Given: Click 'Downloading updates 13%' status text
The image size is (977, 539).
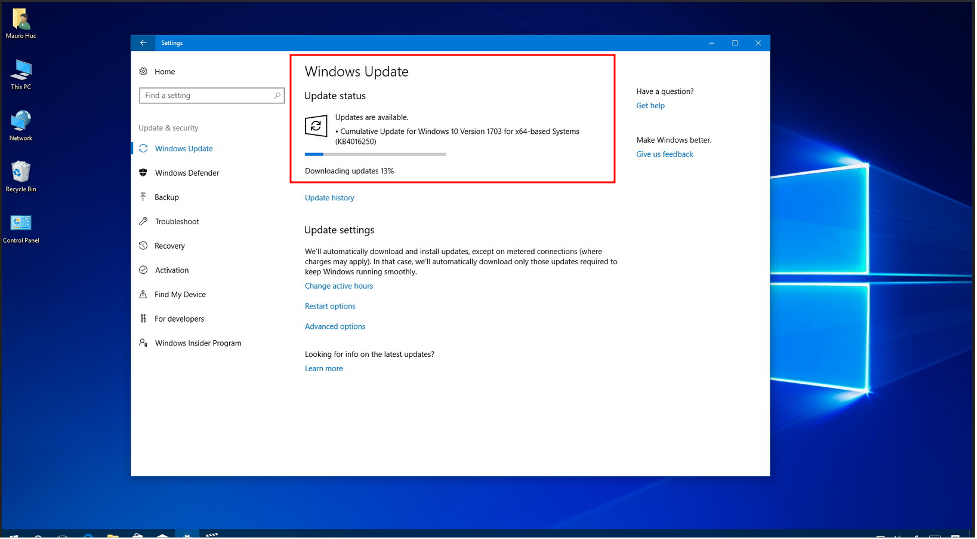Looking at the screenshot, I should pos(350,171).
